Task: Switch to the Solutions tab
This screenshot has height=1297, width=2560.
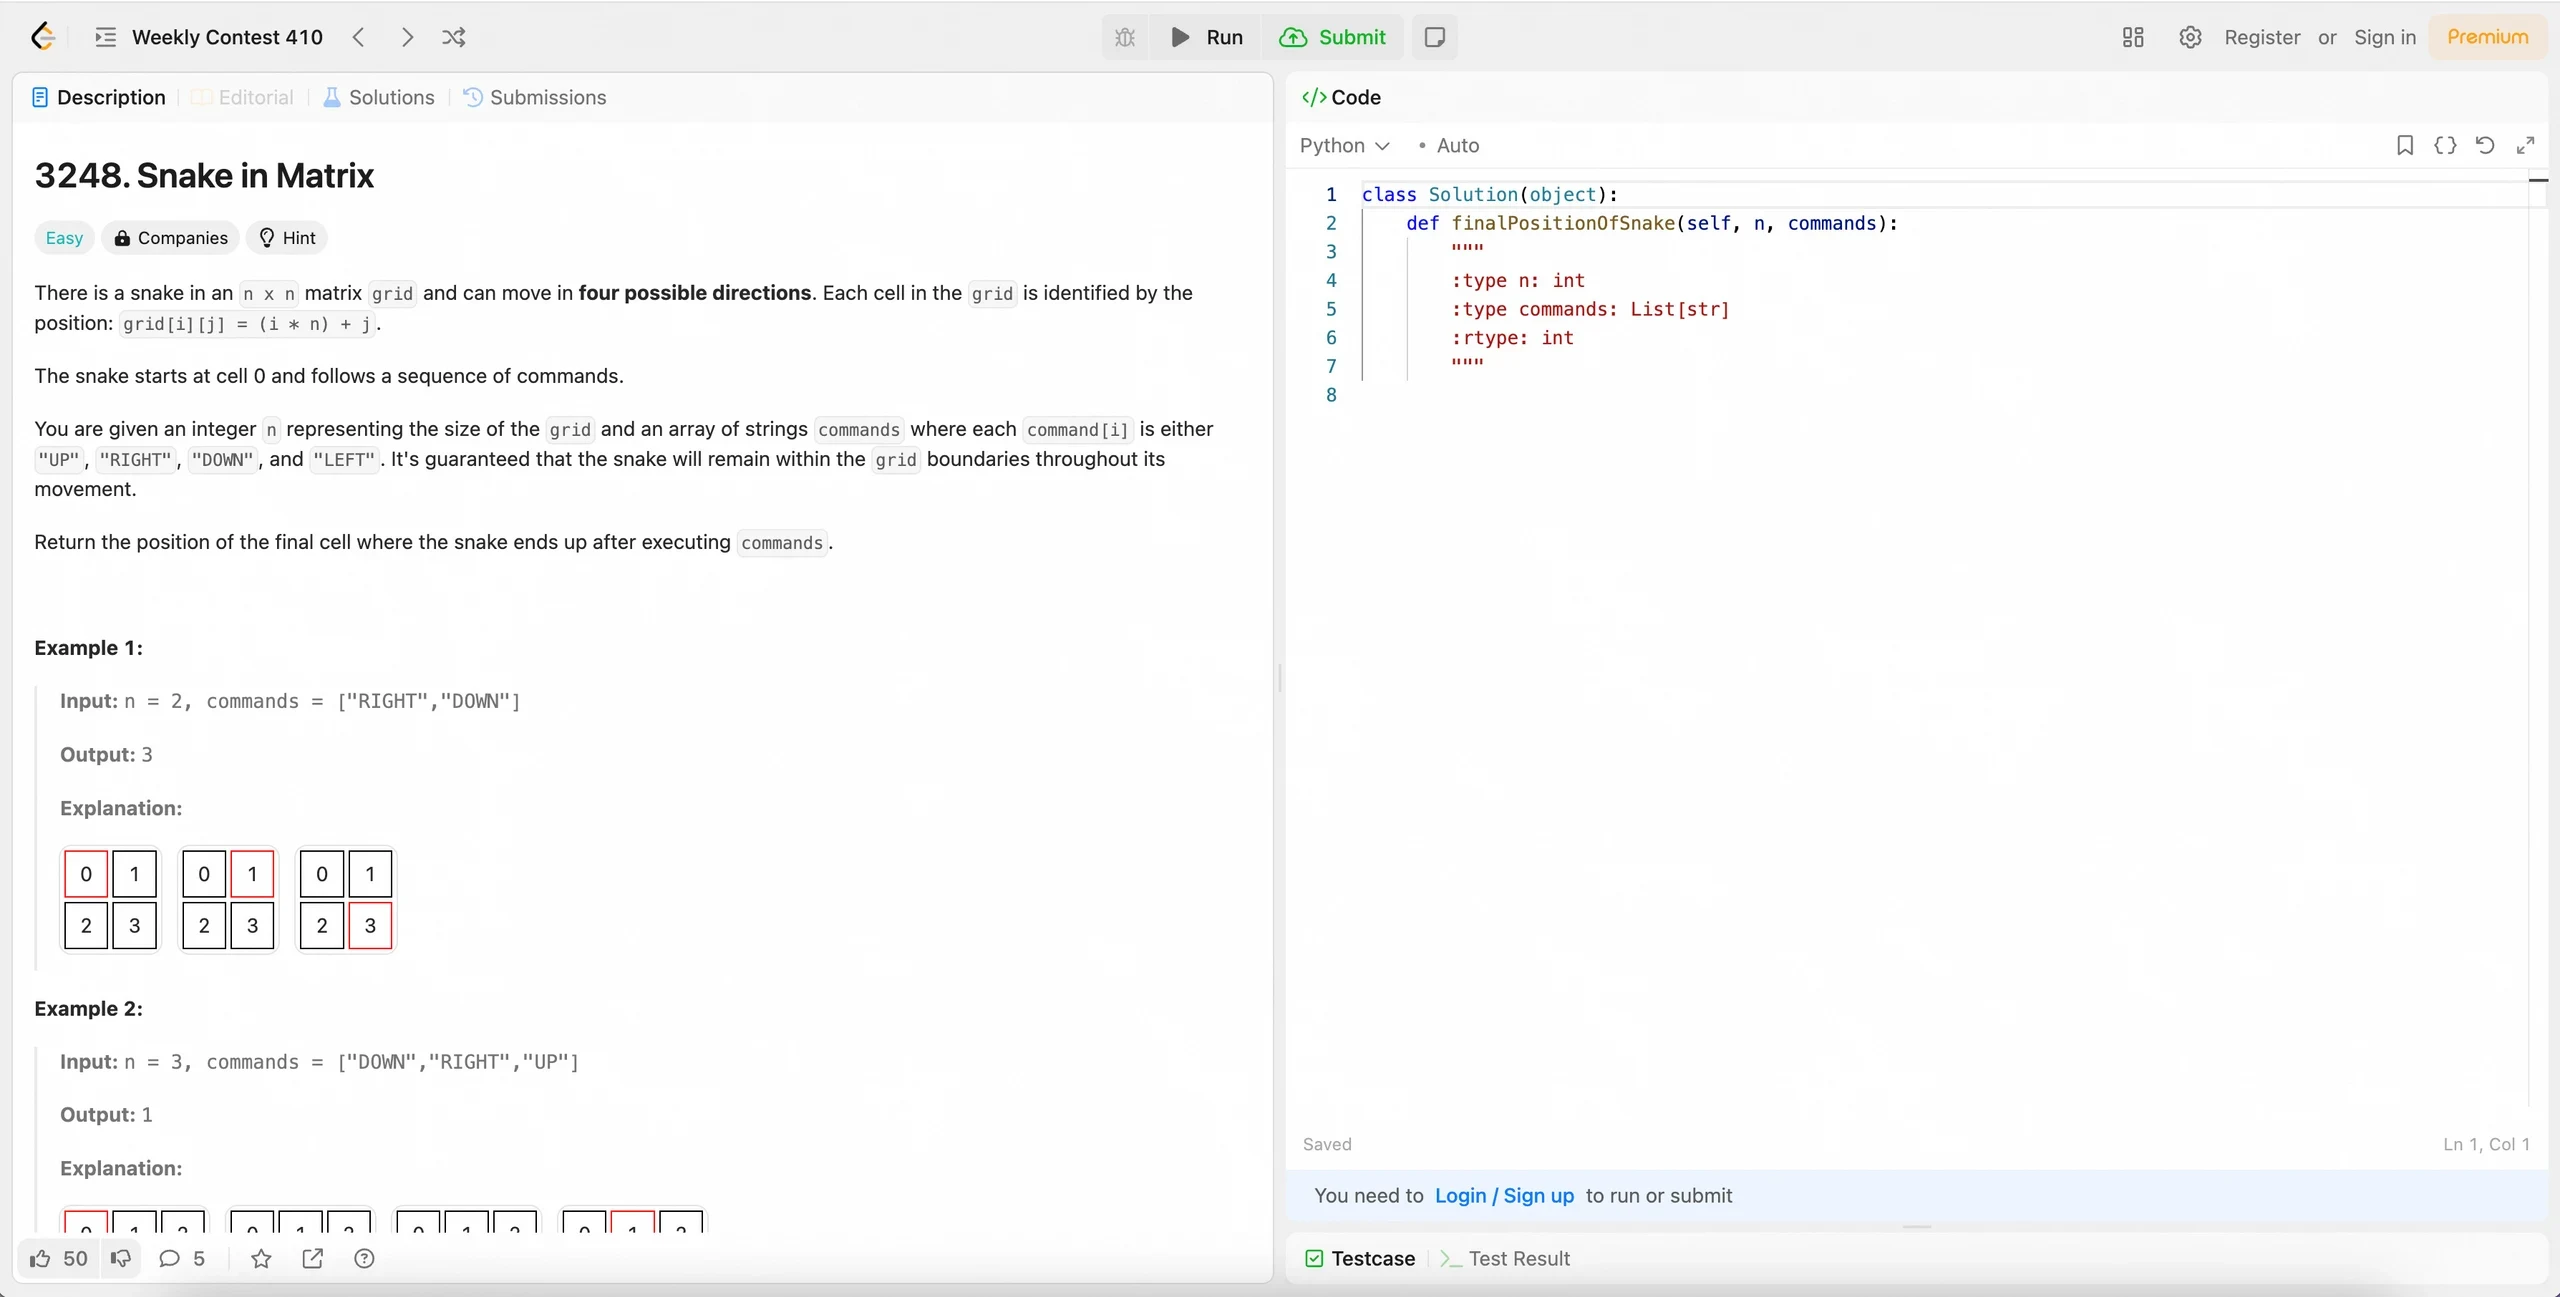Action: (379, 97)
